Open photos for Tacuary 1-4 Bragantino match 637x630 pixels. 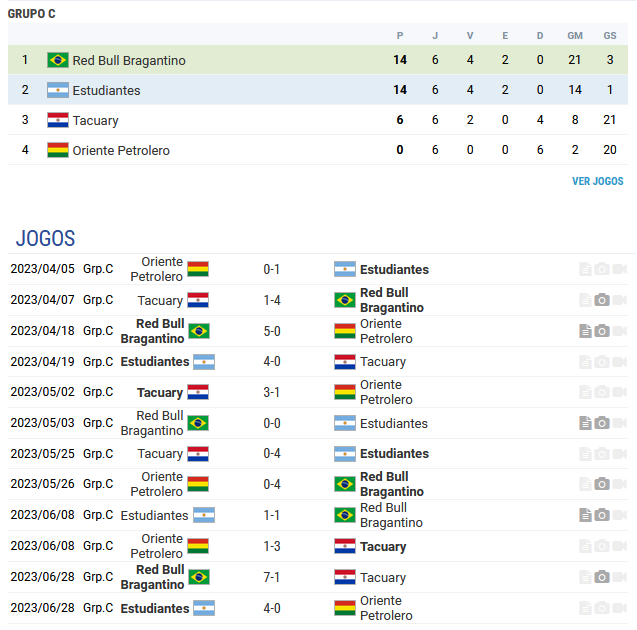coord(602,300)
